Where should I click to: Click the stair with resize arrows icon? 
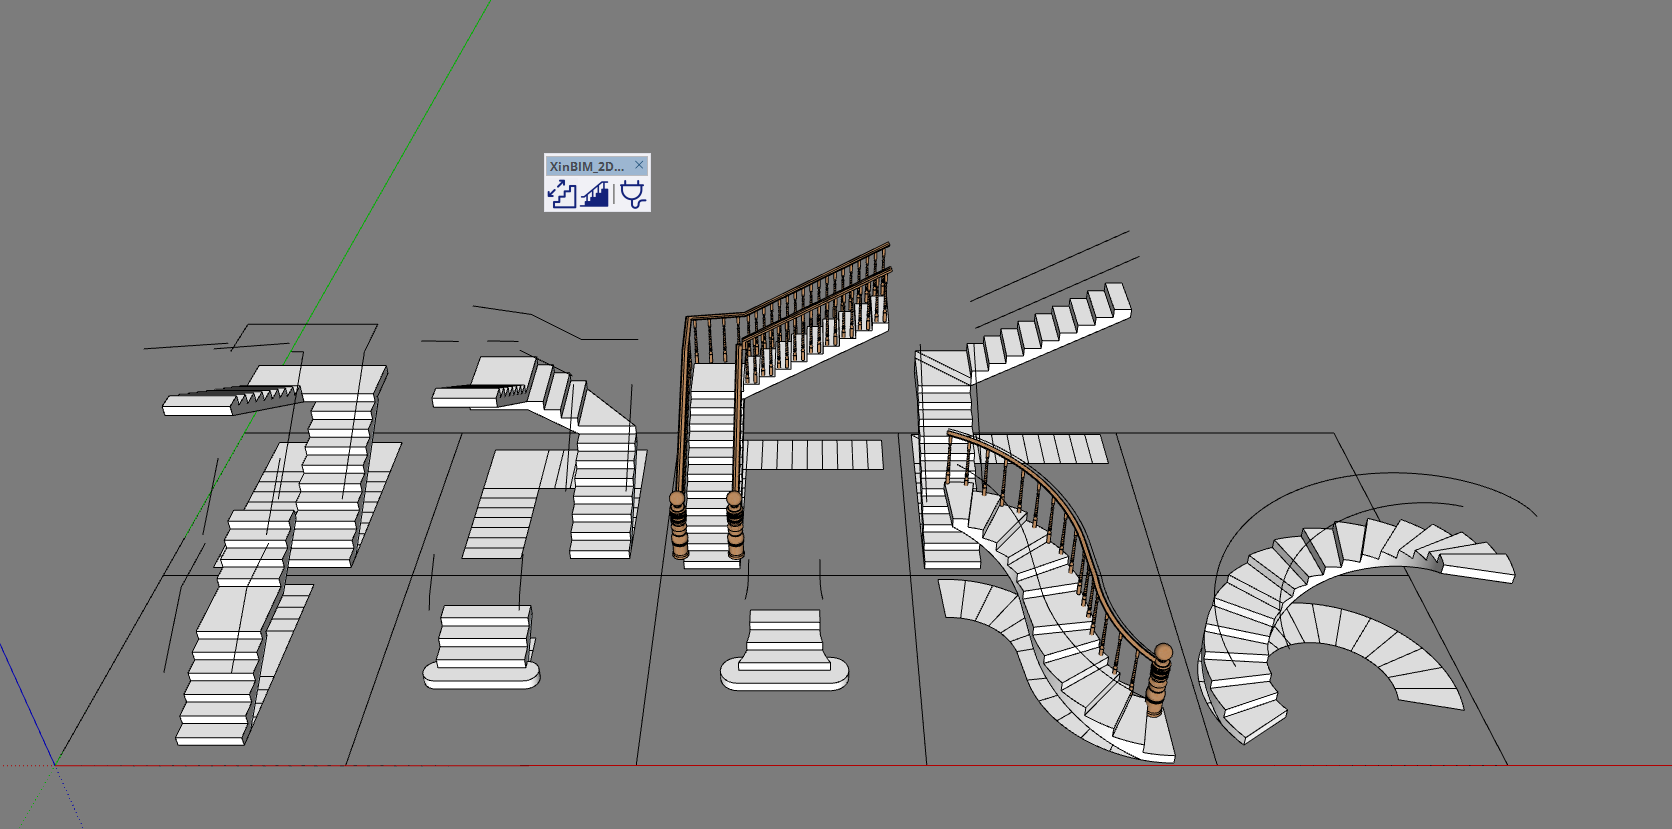click(562, 193)
